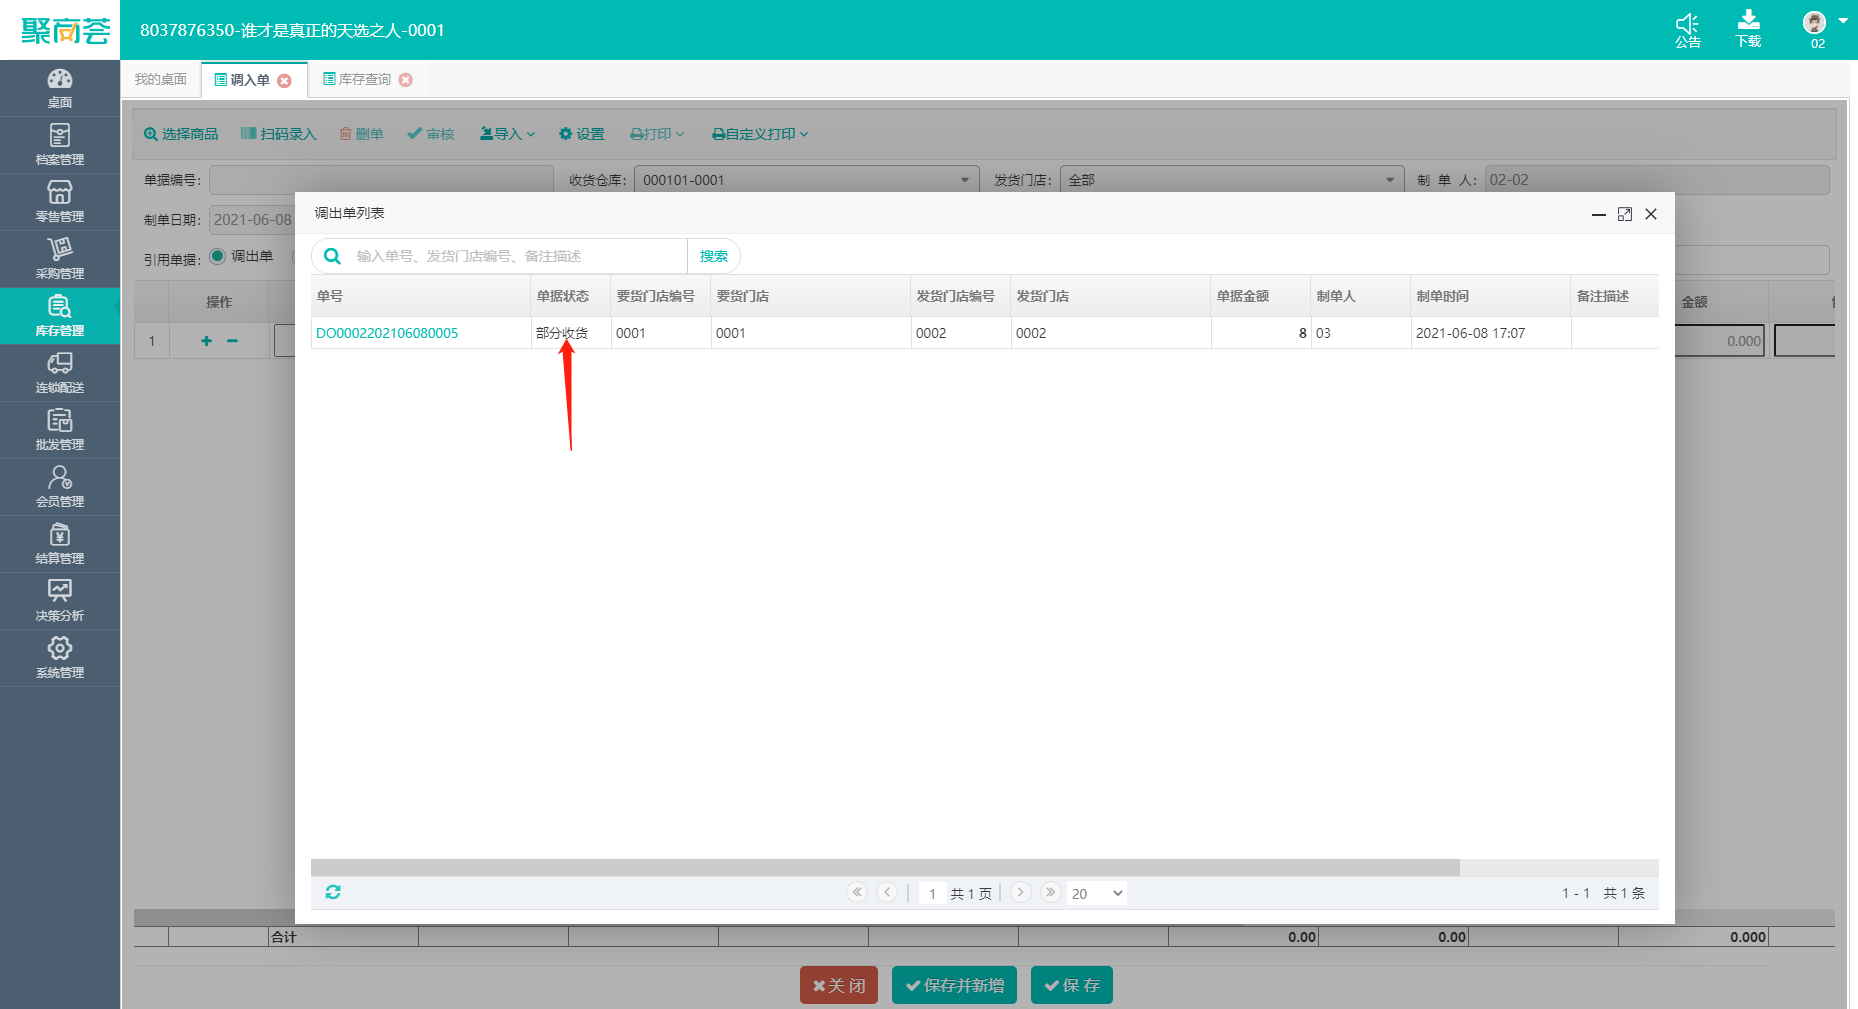Click the magnifier icon in search box
Screen dimensions: 1858x1009
click(x=333, y=256)
